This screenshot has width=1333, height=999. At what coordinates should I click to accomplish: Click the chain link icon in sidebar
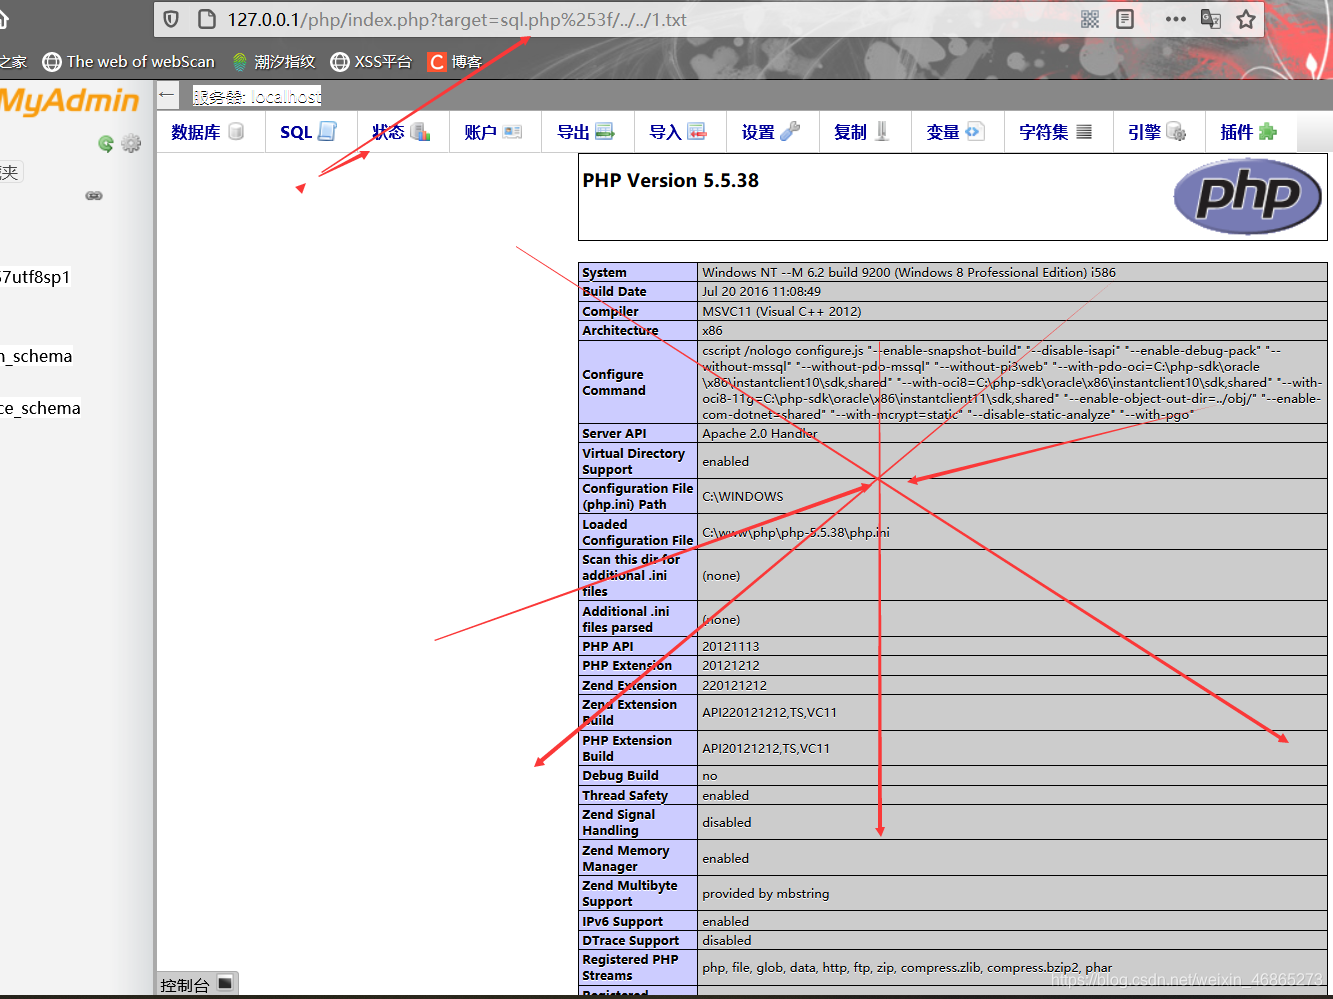click(x=94, y=196)
